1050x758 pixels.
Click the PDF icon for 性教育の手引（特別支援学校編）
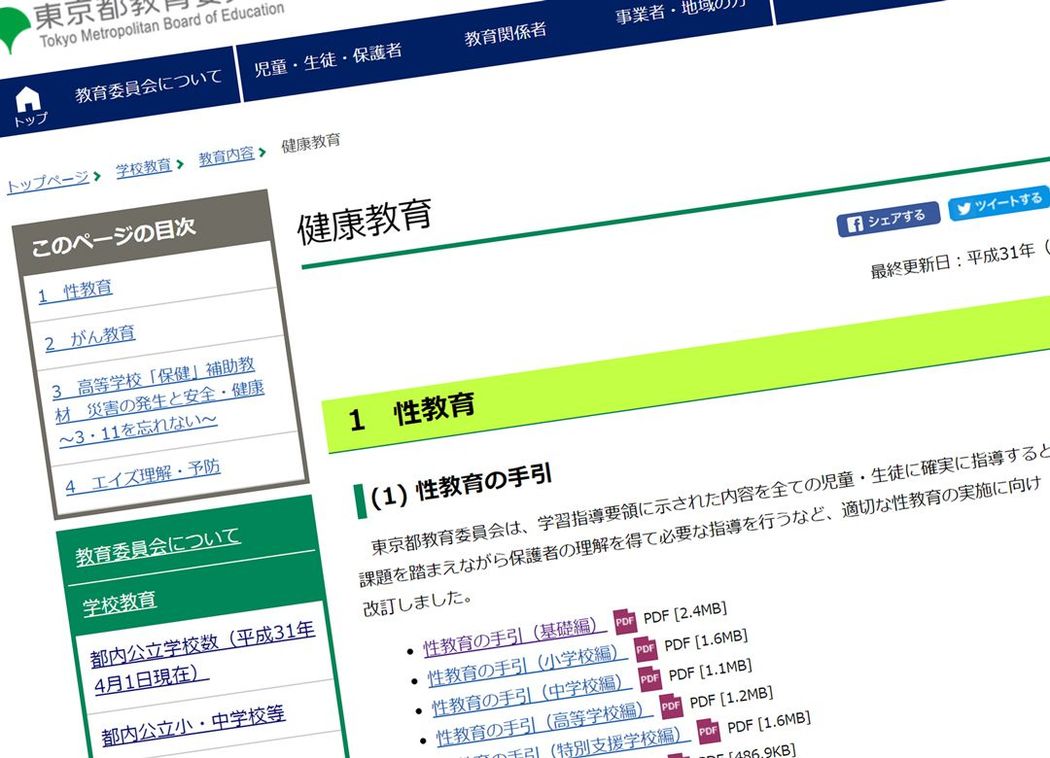coord(708,730)
